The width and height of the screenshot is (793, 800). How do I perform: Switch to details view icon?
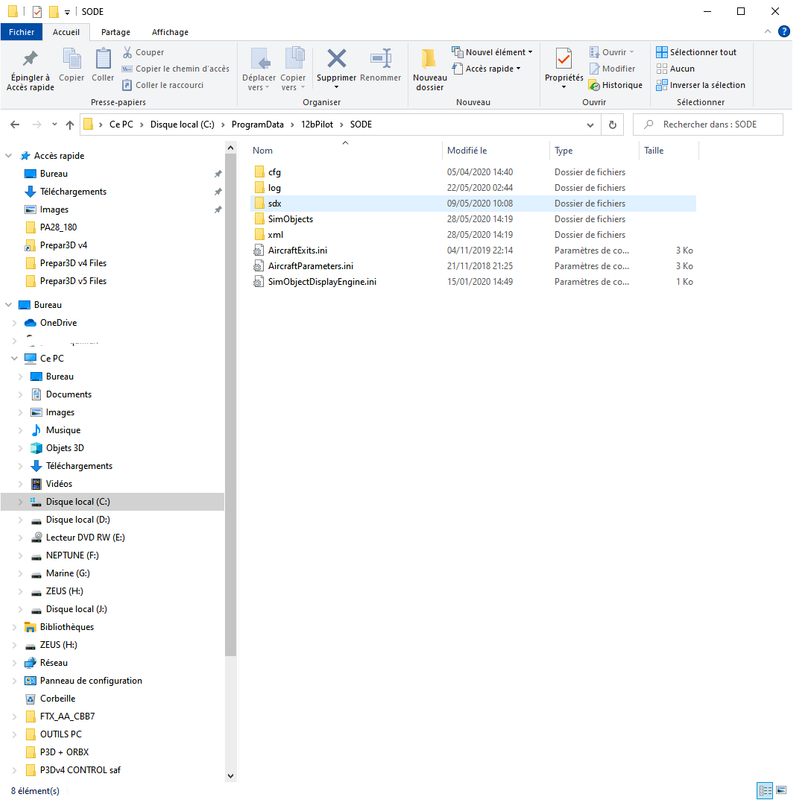[764, 790]
